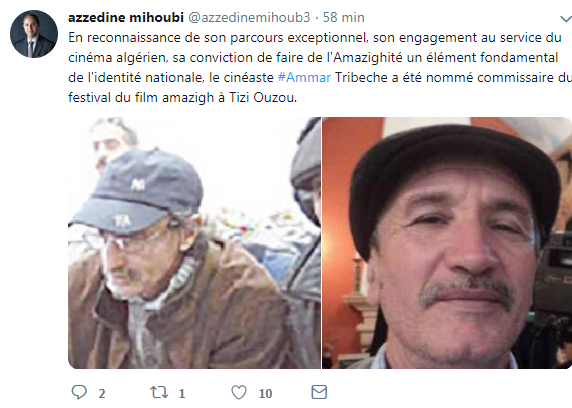Like the tweet with the heart icon
Viewport: 572px width, 408px height.
[x=239, y=392]
